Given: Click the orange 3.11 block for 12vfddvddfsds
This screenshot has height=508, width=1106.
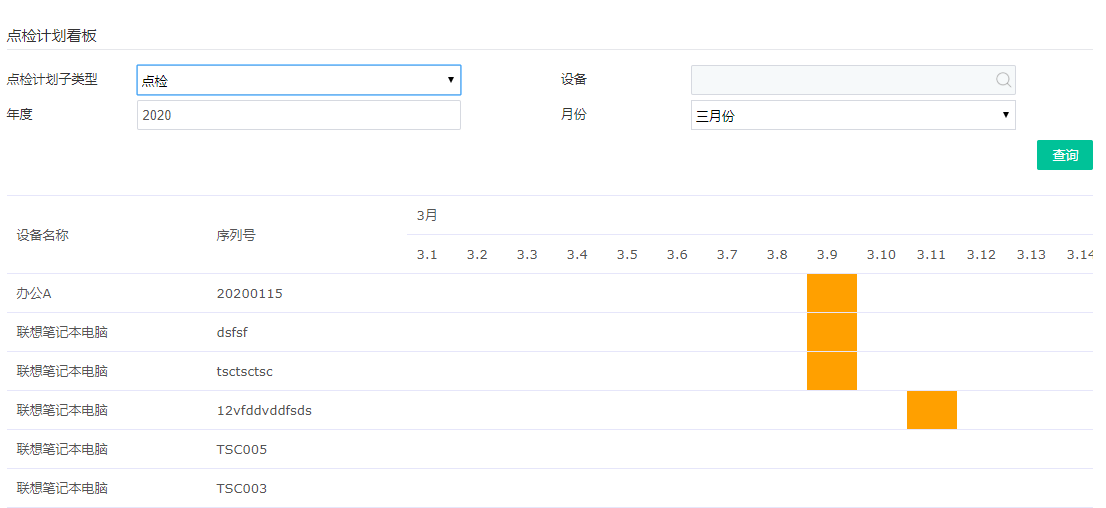Looking at the screenshot, I should point(931,410).
